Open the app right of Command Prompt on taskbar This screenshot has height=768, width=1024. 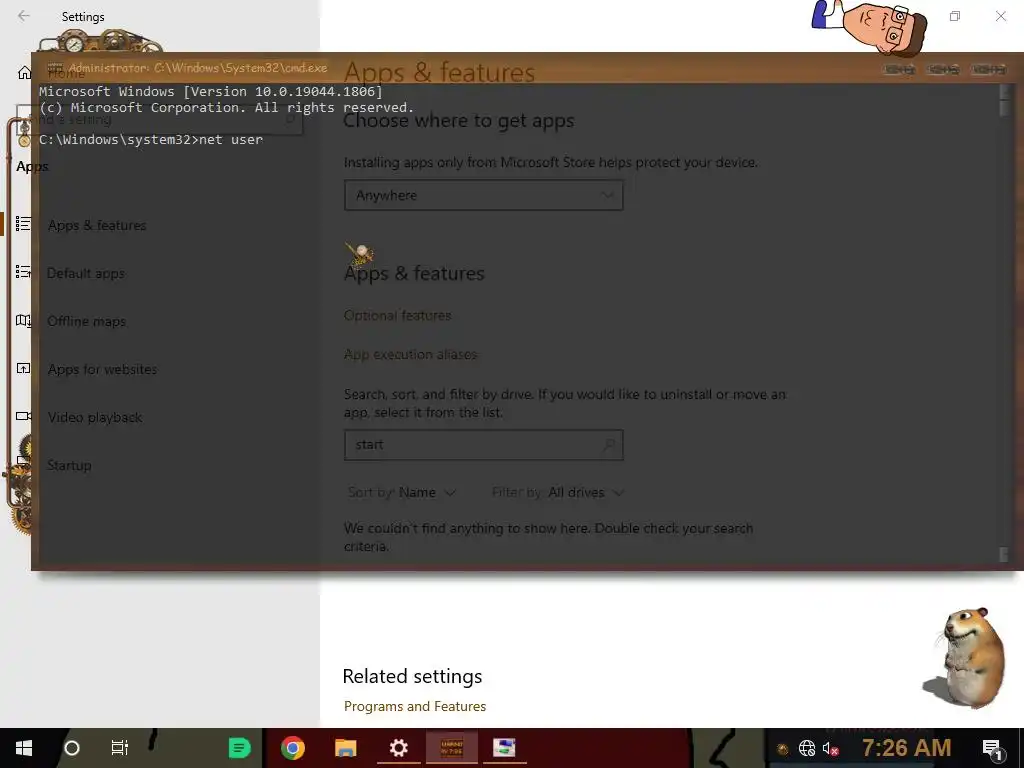pyautogui.click(x=504, y=748)
